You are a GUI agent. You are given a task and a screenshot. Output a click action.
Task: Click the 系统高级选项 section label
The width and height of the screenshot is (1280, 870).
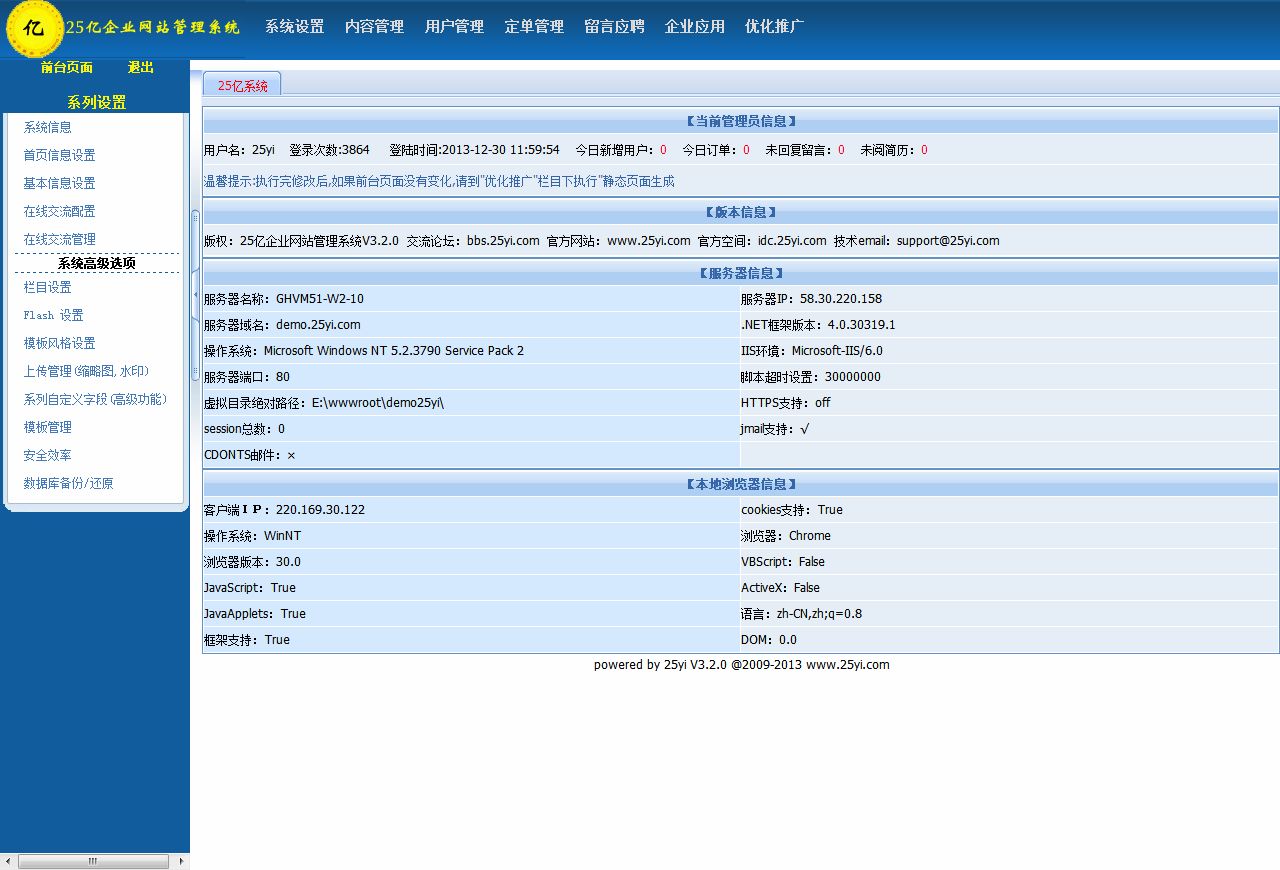(96, 263)
